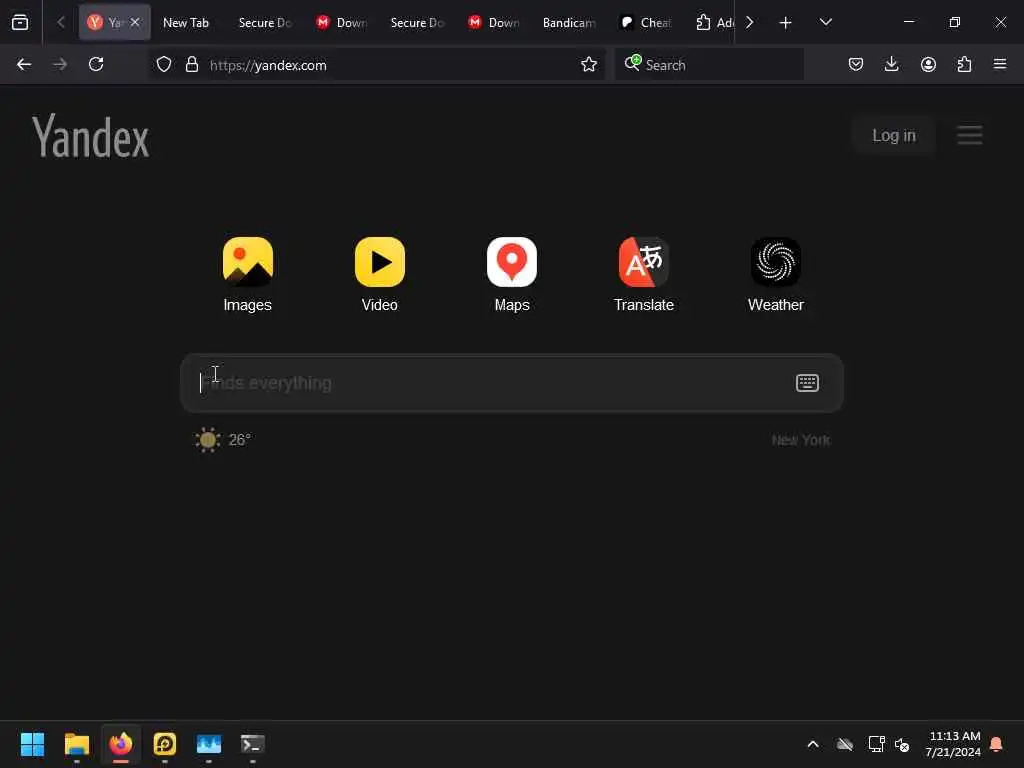Click Firefox icon in taskbar

[x=121, y=744]
